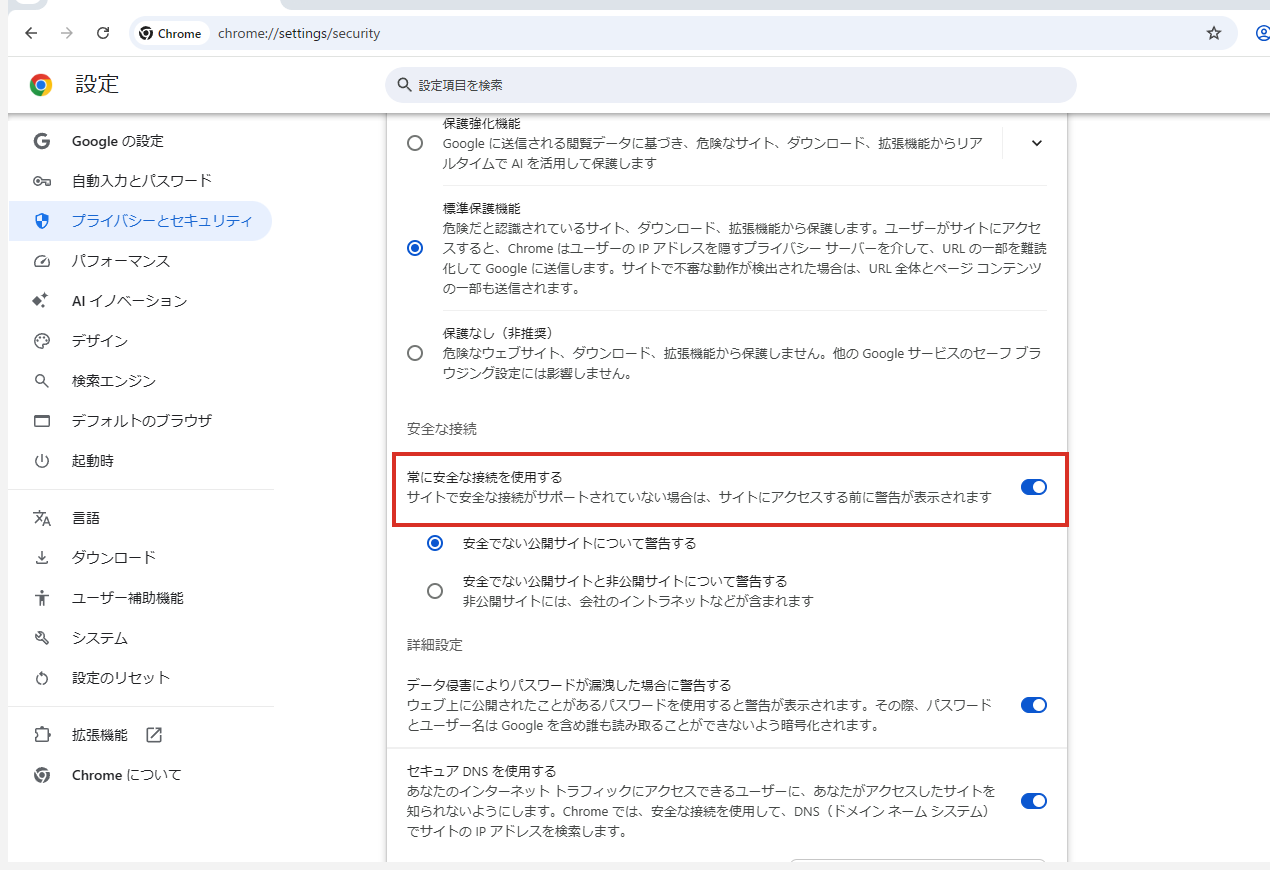Image resolution: width=1270 pixels, height=870 pixels.
Task: Select 安全でない公開サイトと非公開サイト radio
Action: point(435,591)
